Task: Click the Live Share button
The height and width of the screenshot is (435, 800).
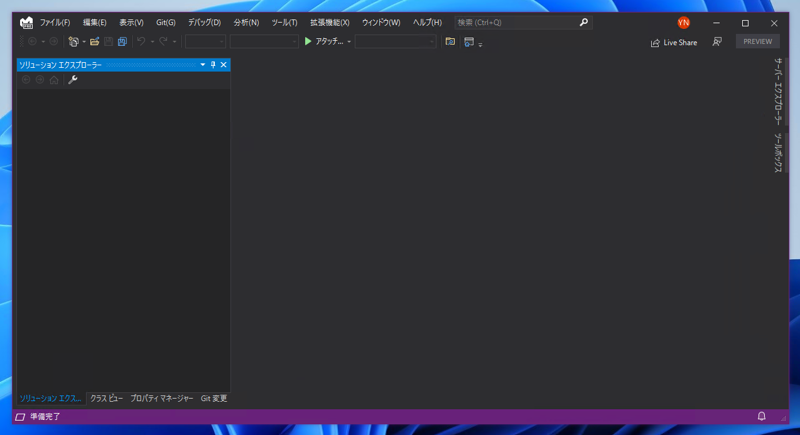Action: [x=673, y=42]
